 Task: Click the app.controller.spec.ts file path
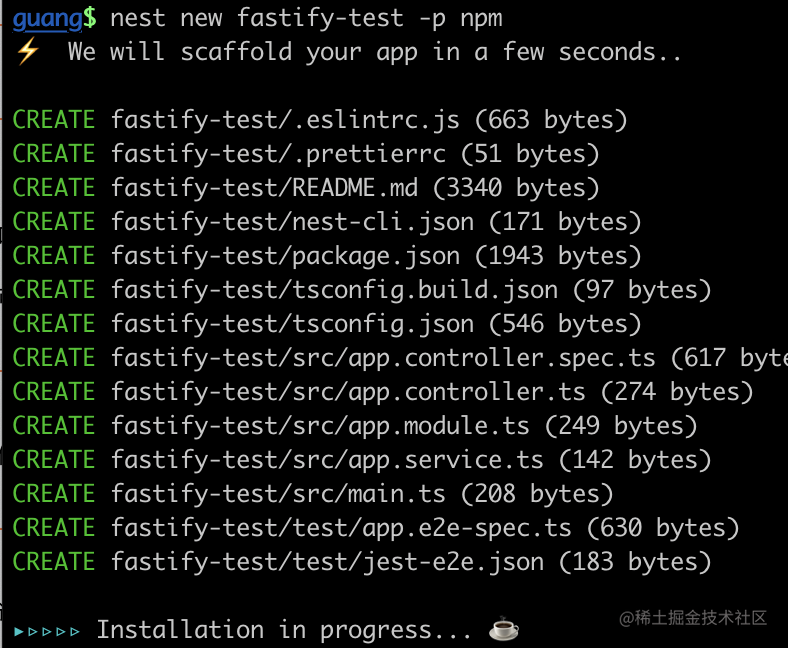pyautogui.click(x=383, y=358)
